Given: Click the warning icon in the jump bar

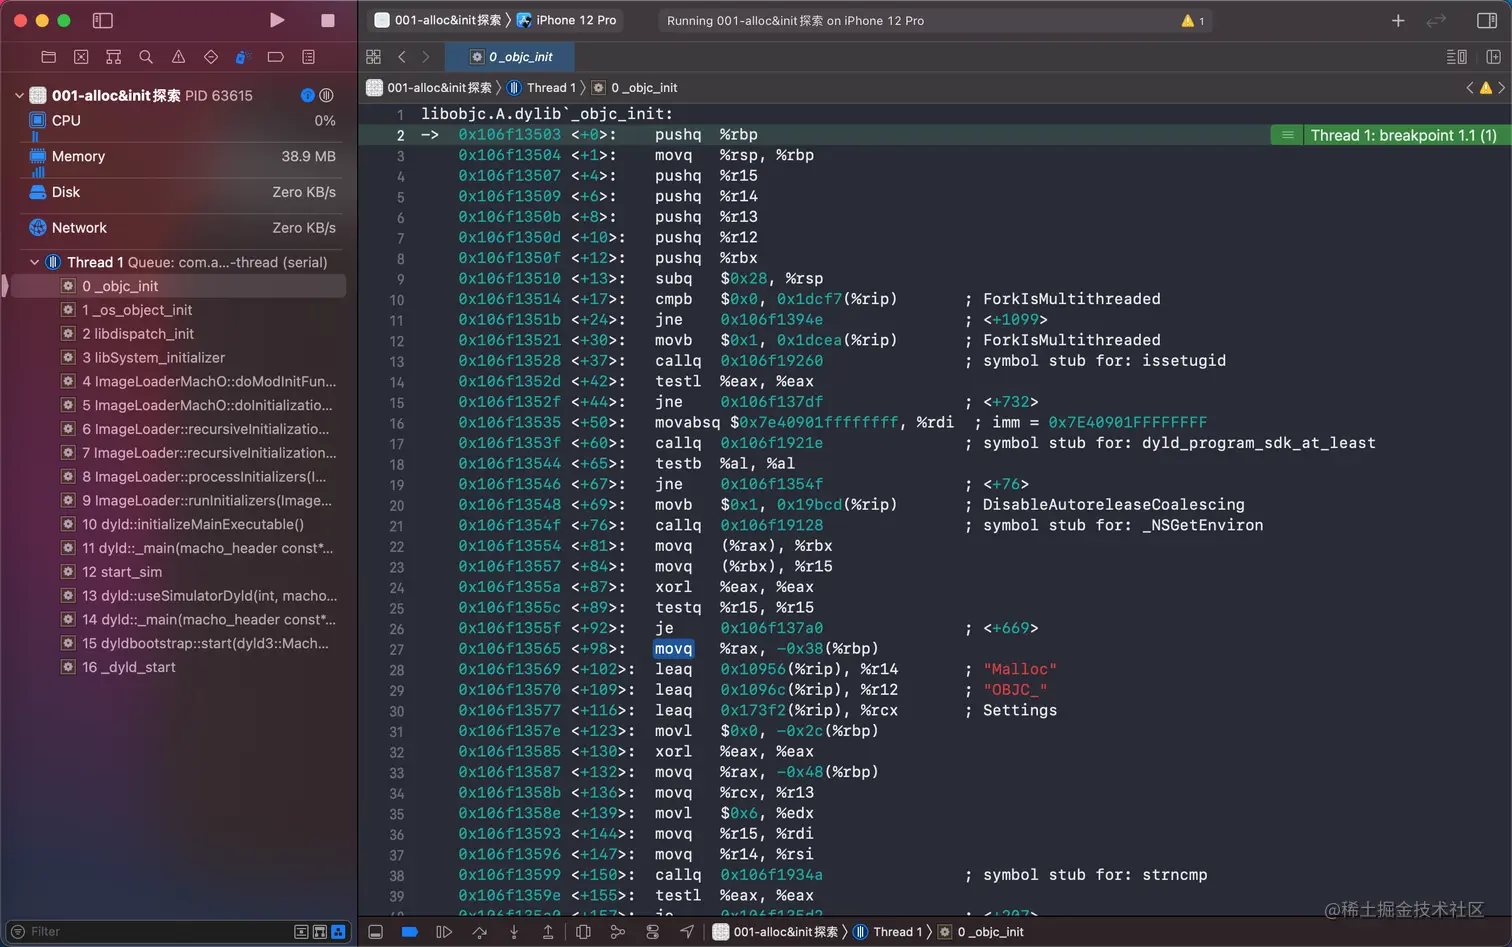Looking at the screenshot, I should click(1486, 88).
